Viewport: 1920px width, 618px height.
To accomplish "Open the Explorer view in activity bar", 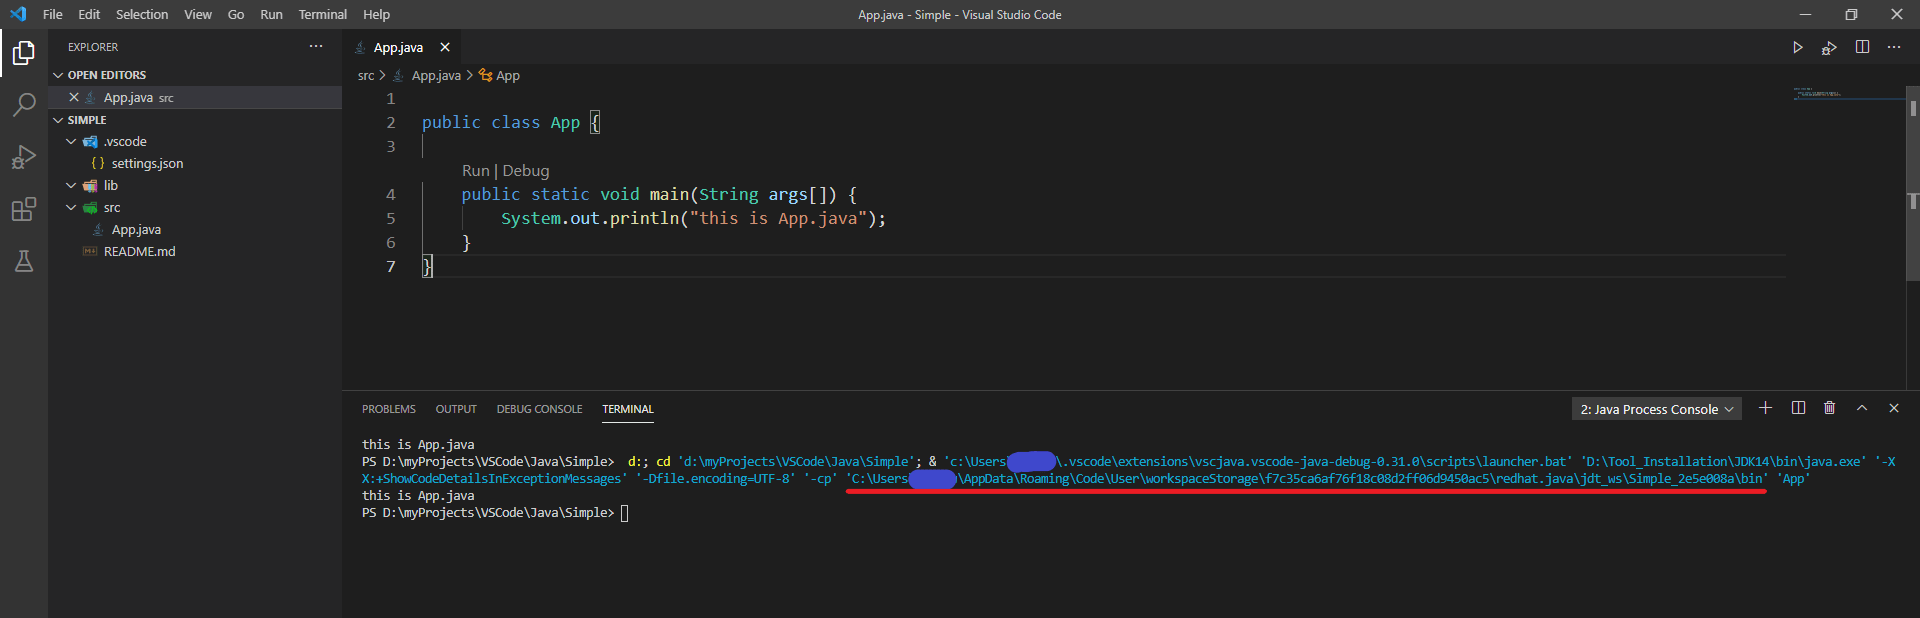I will [24, 53].
